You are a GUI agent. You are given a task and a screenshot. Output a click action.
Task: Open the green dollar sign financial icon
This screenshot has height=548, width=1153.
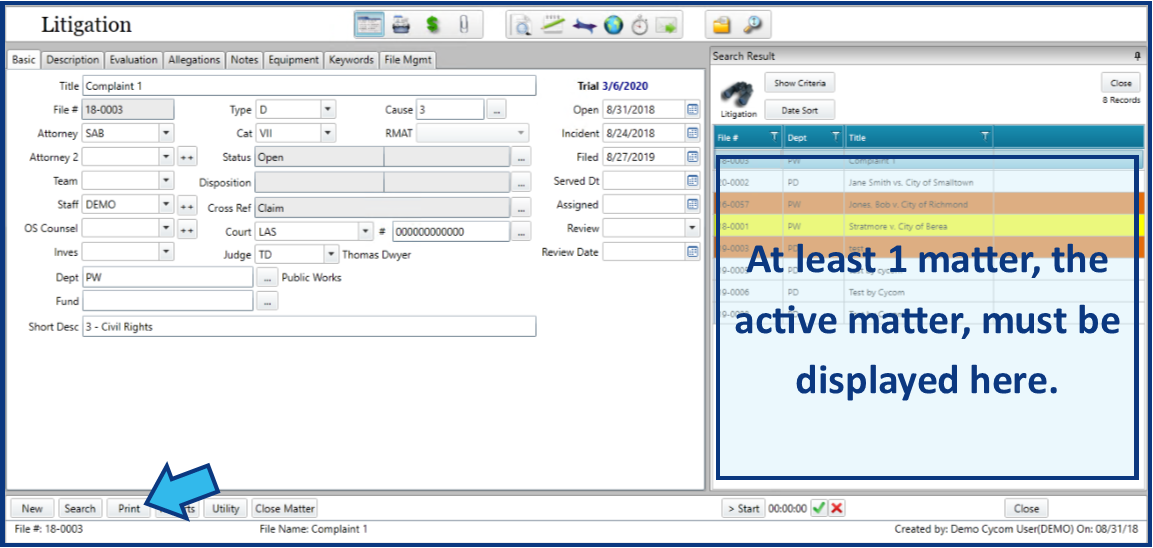click(x=433, y=25)
